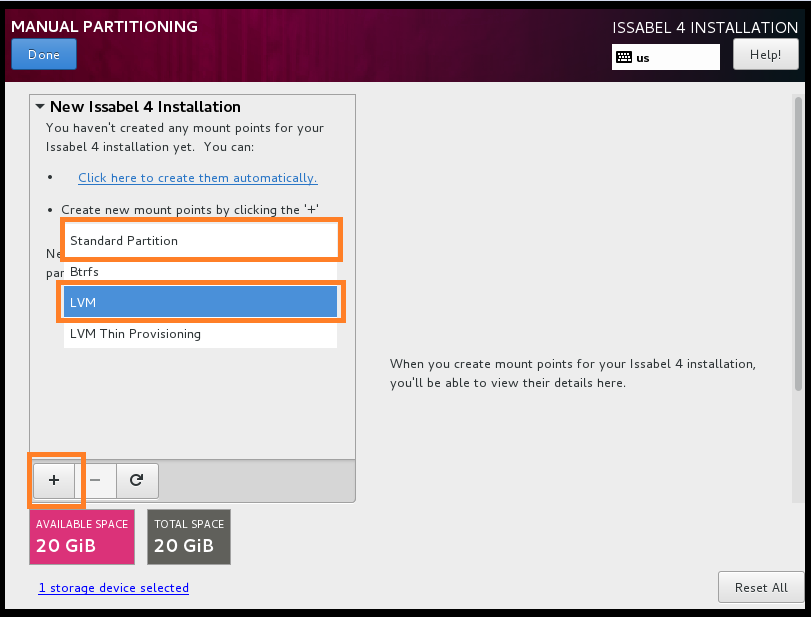The width and height of the screenshot is (811, 617).
Task: Click the gray Total Space box
Action: (189, 536)
